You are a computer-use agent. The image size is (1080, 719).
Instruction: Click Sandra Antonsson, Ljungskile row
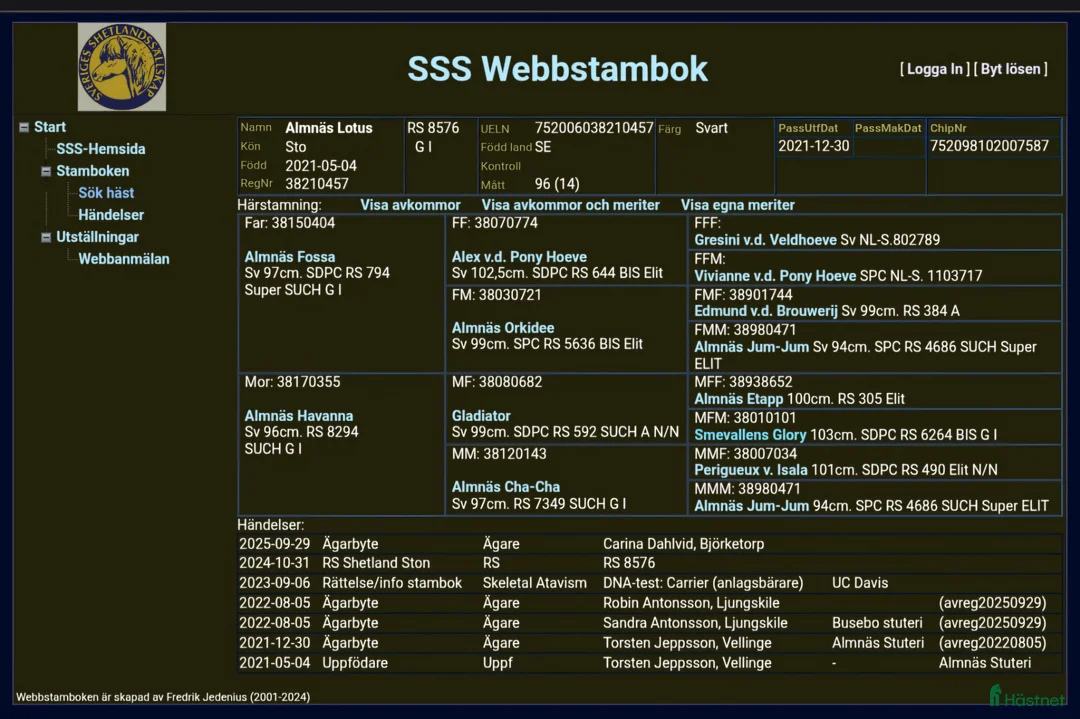pos(649,623)
